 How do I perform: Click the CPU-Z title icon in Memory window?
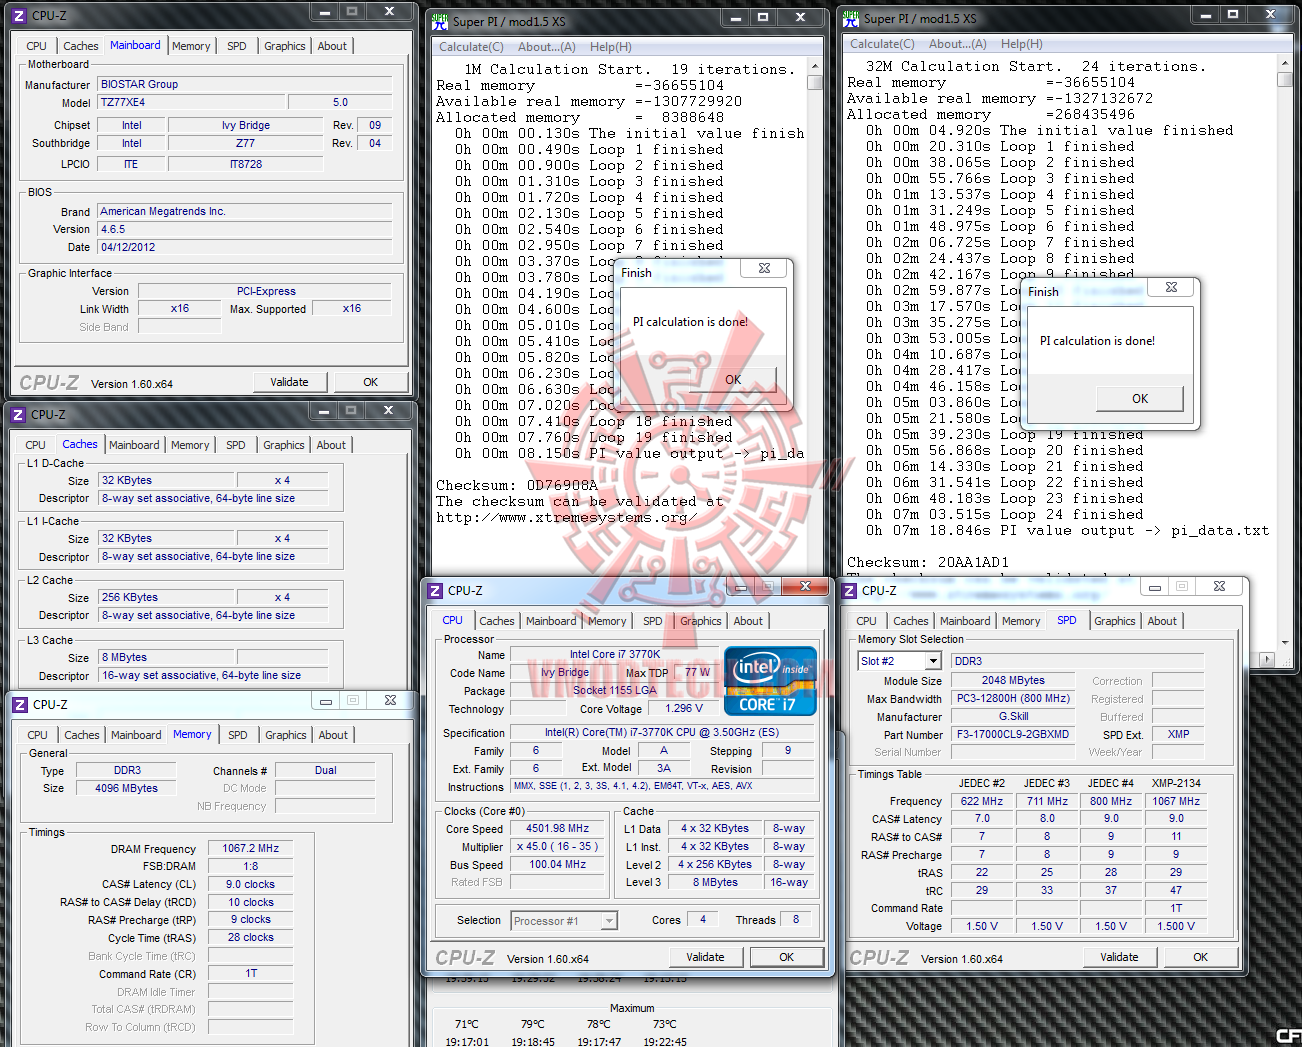pos(20,704)
